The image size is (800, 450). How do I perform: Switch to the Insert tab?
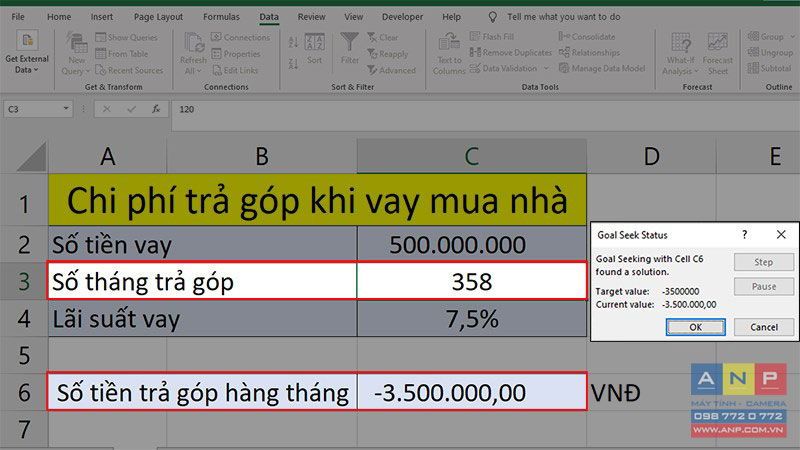(102, 17)
